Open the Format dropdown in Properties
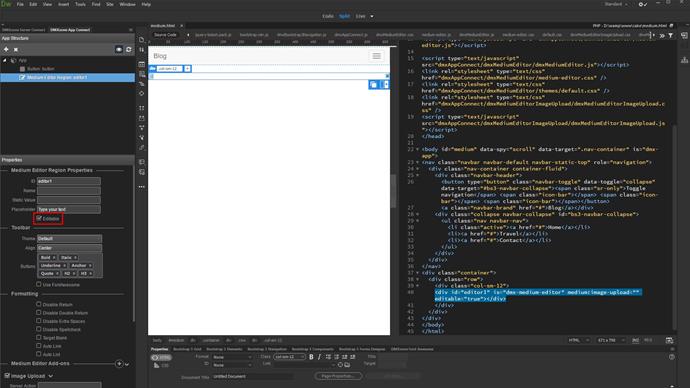 click(232, 357)
